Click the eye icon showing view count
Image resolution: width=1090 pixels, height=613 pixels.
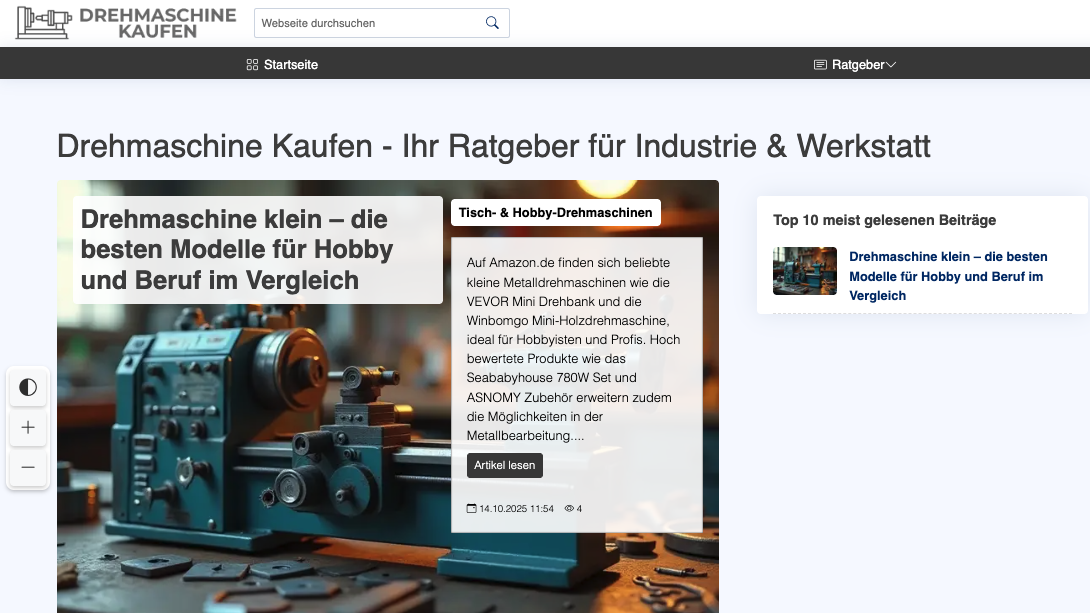tap(567, 508)
